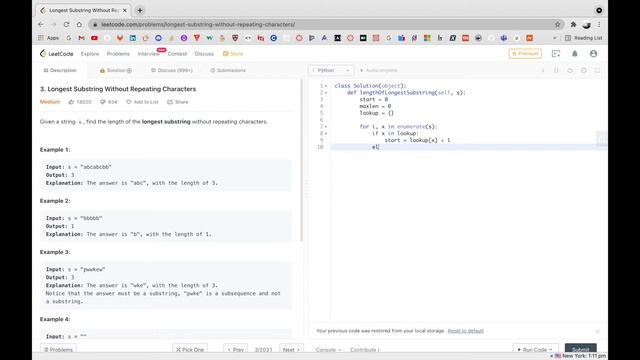This screenshot has width=640, height=360.
Task: Click the LeetCode logo
Action: coord(57,54)
